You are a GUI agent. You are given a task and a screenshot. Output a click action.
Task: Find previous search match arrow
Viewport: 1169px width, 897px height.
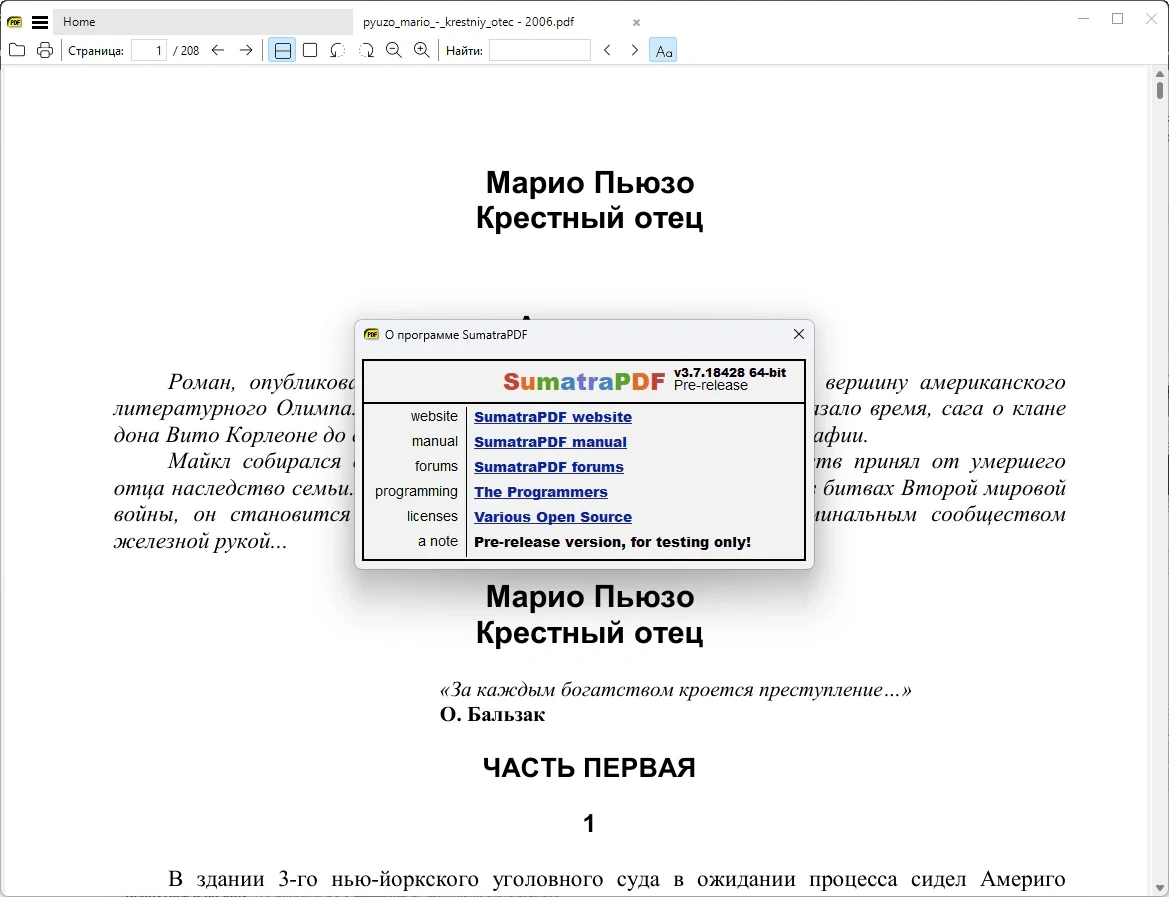[x=607, y=51]
